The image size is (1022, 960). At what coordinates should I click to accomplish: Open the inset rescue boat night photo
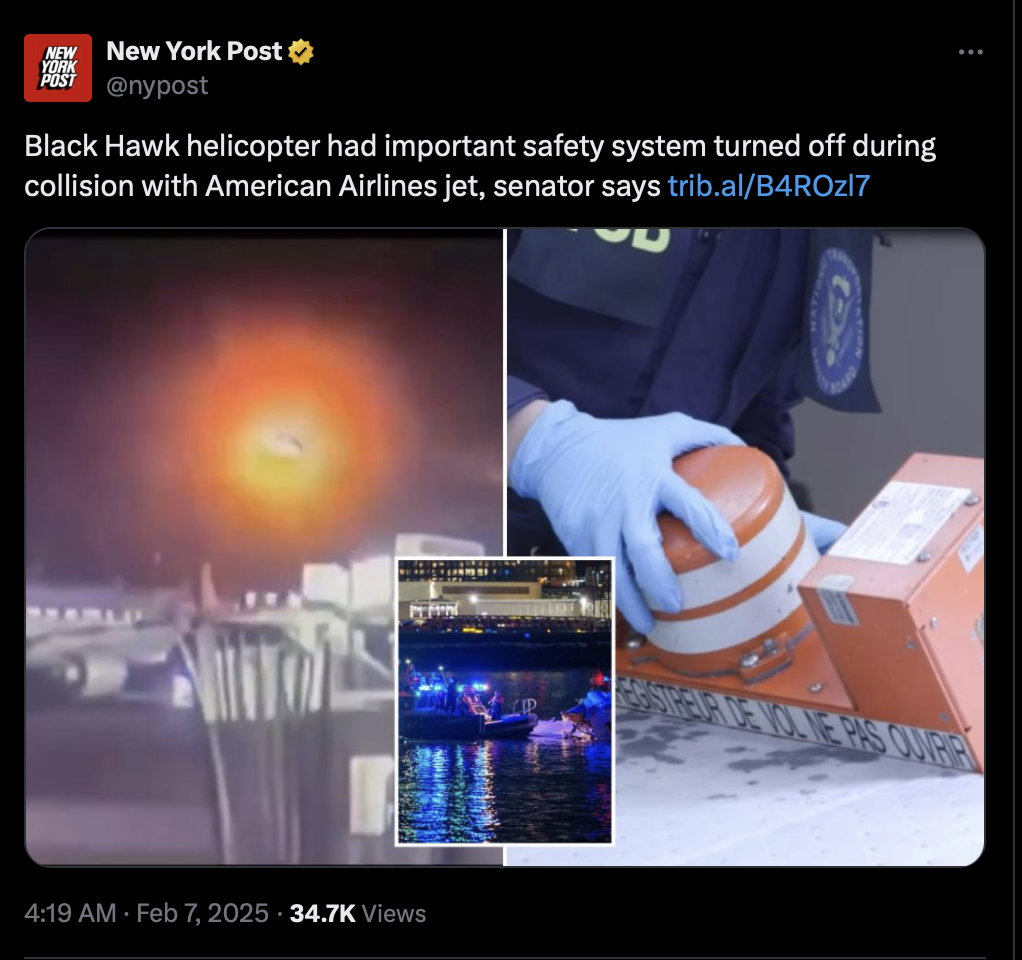[505, 701]
